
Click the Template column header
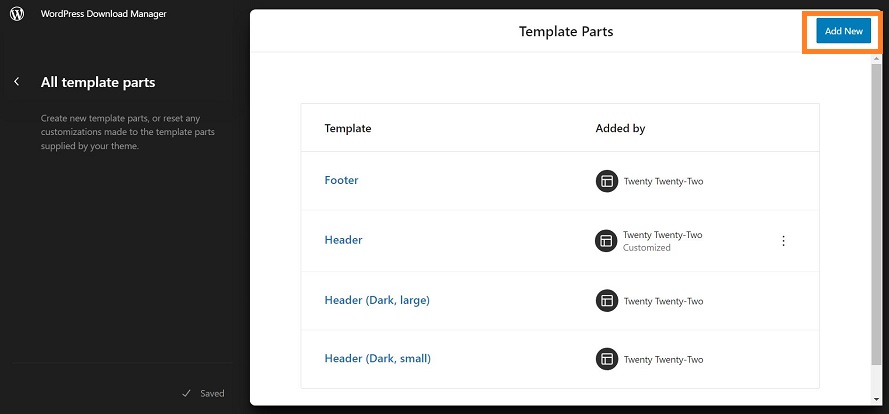point(348,128)
